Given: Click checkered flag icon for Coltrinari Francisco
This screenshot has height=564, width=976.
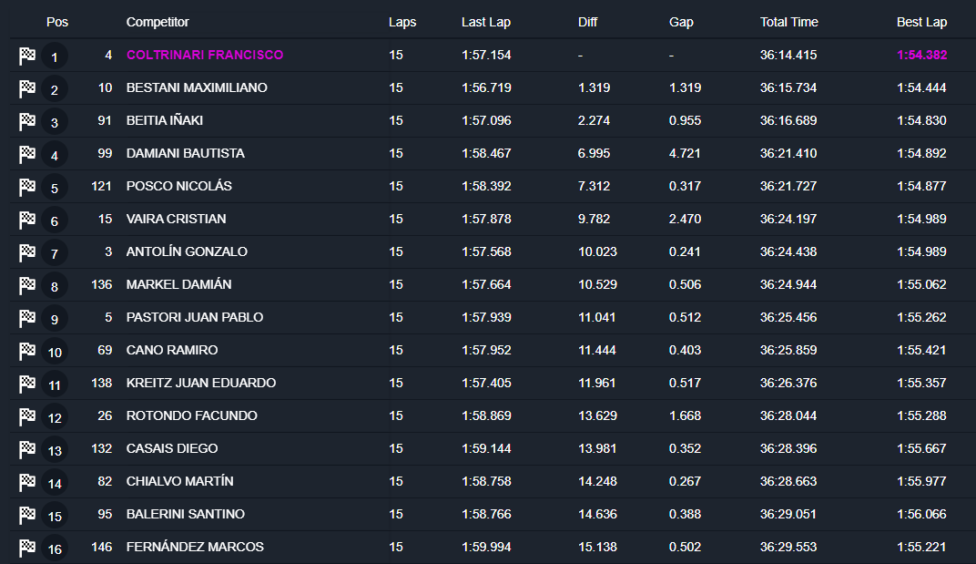Looking at the screenshot, I should pos(27,56).
